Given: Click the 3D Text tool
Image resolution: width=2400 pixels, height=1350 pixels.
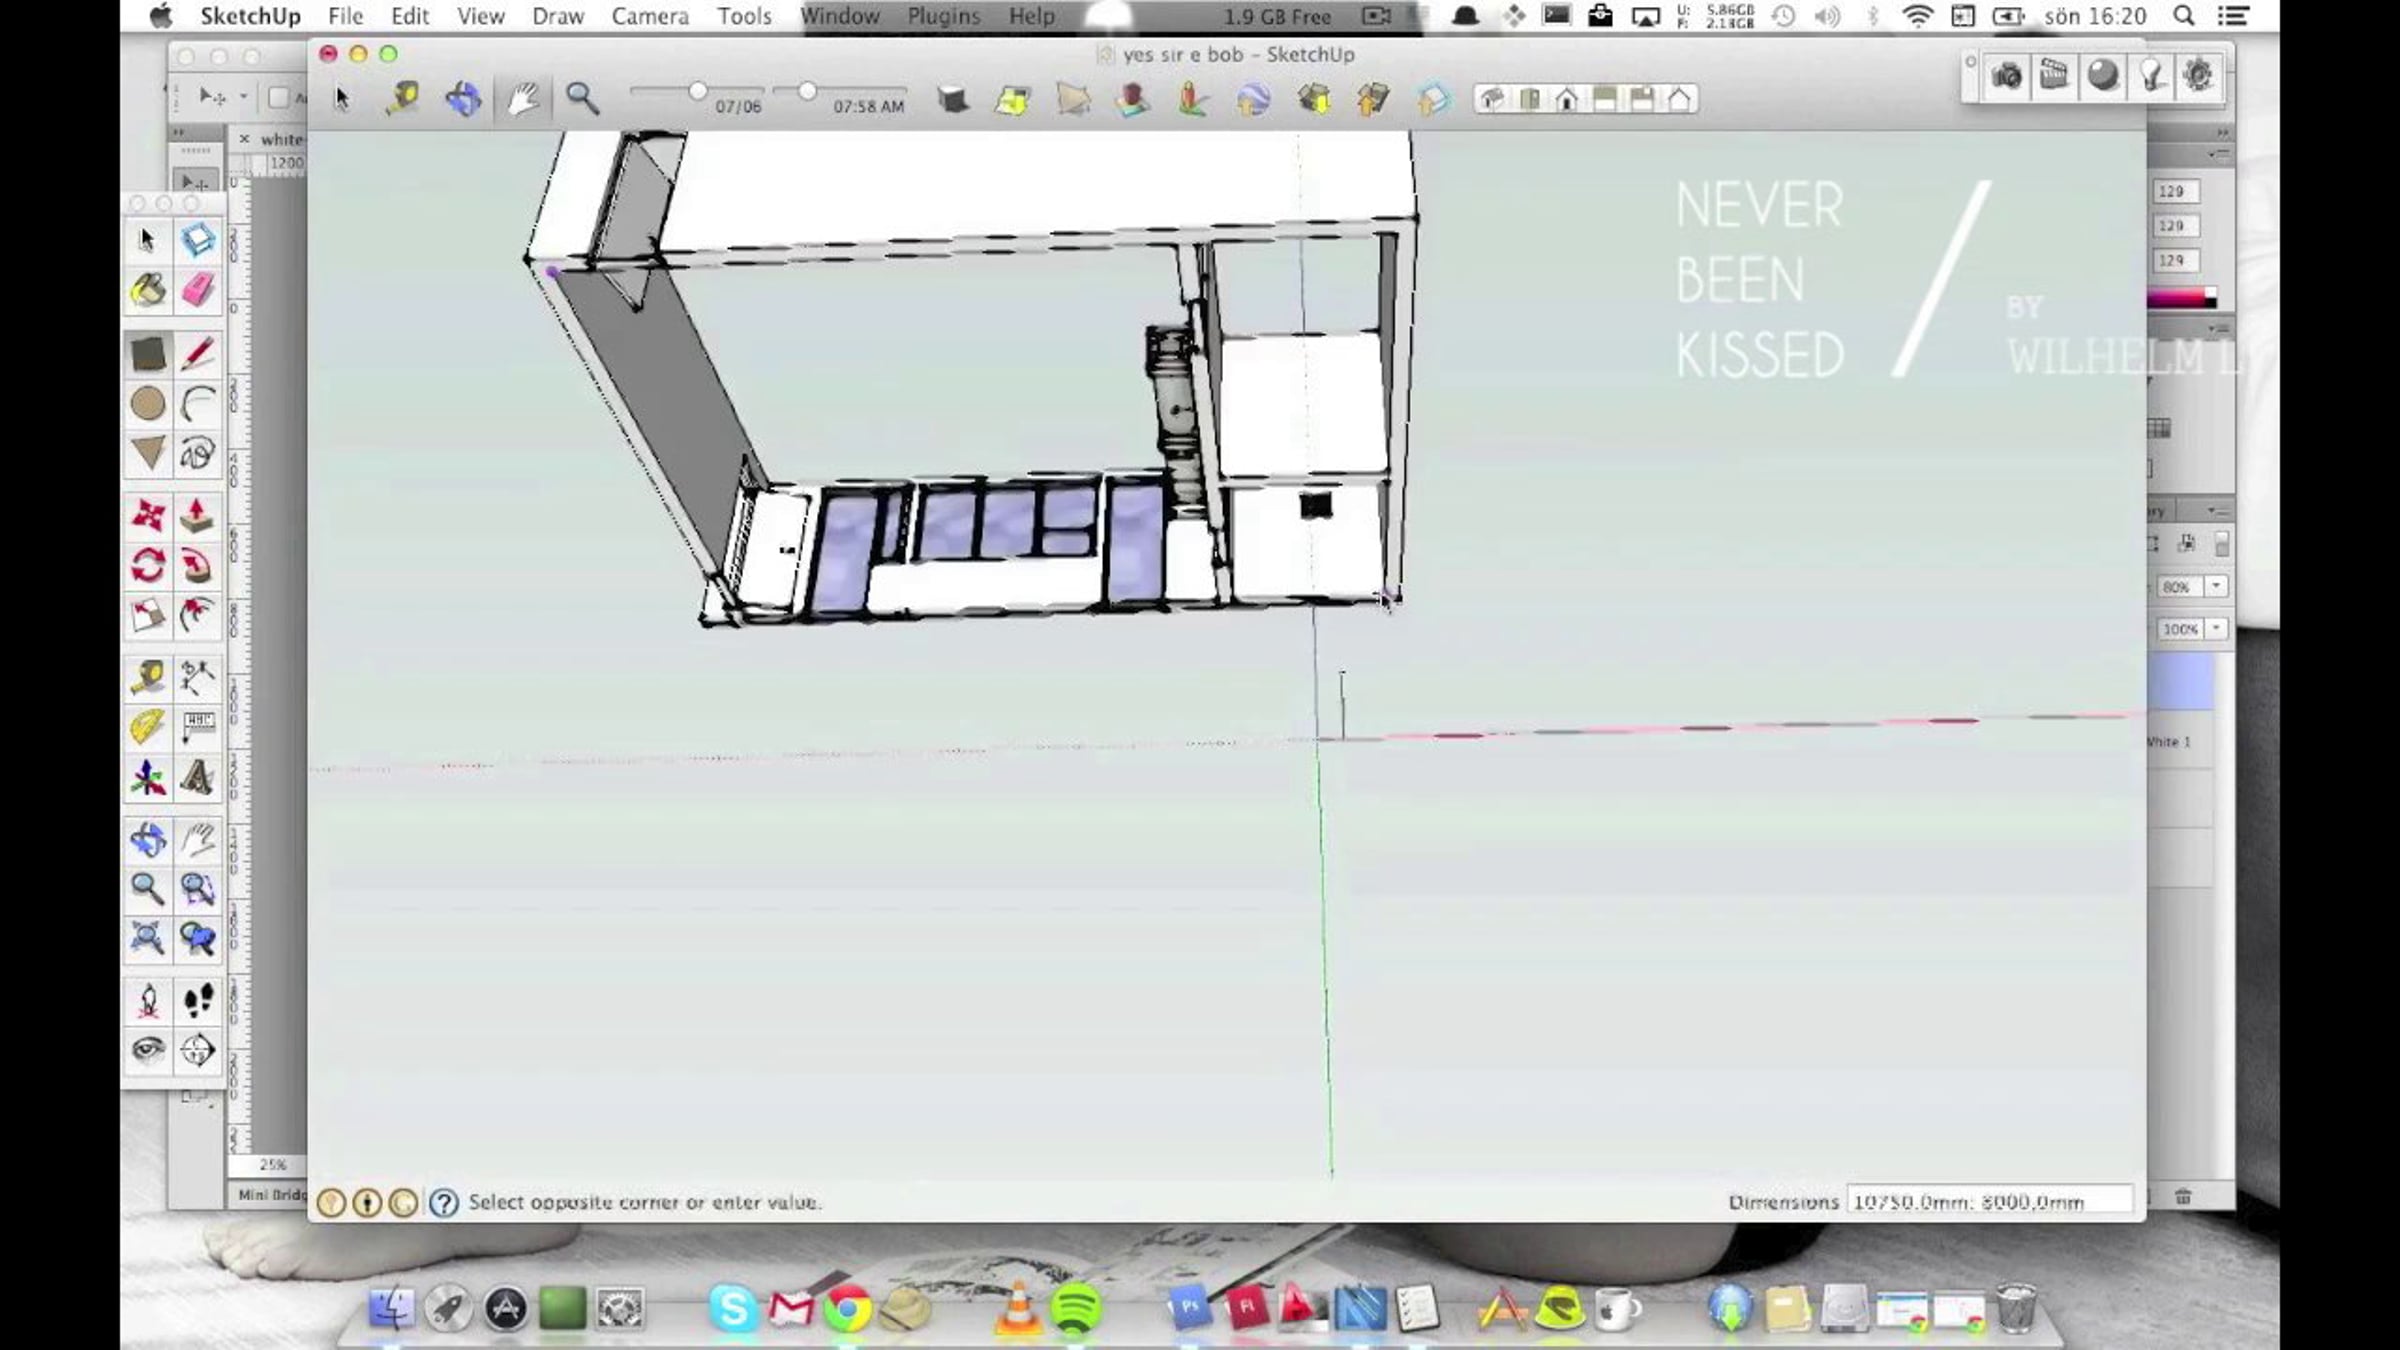Looking at the screenshot, I should 197,777.
